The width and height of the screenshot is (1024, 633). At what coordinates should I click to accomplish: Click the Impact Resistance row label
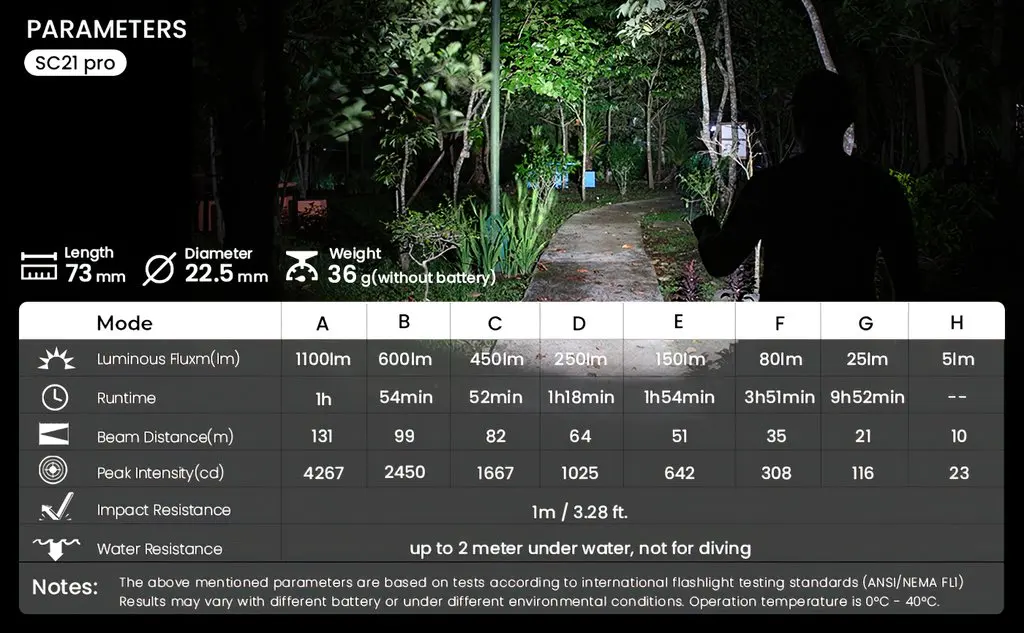[x=164, y=510]
